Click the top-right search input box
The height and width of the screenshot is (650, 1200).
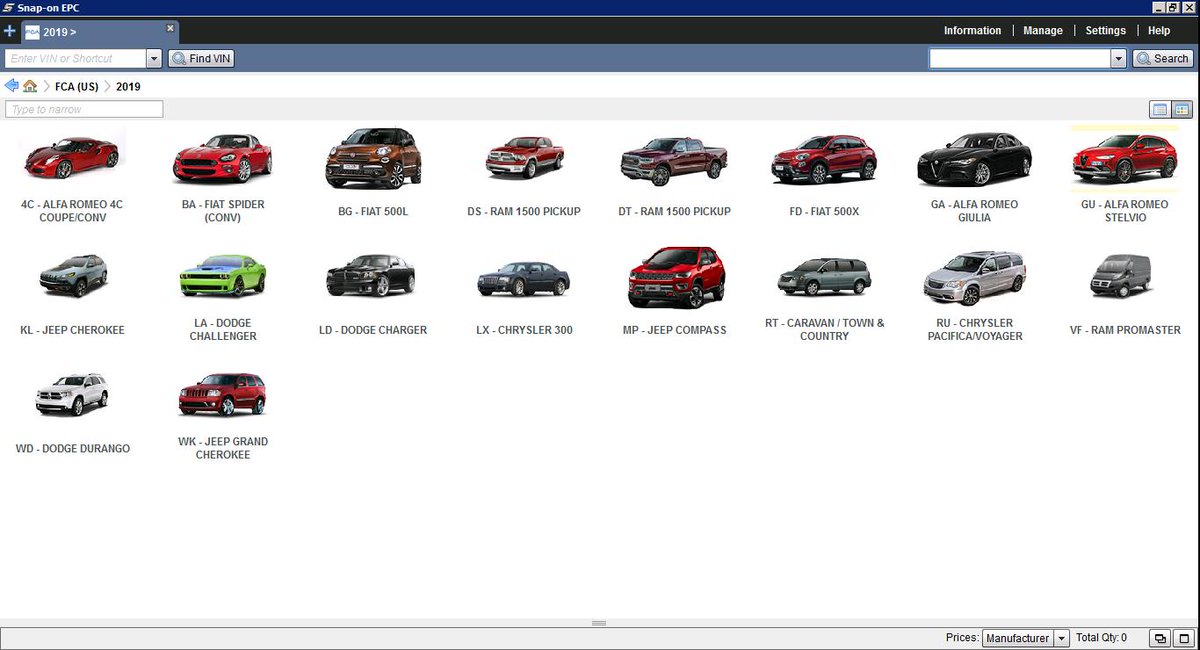[x=1020, y=59]
